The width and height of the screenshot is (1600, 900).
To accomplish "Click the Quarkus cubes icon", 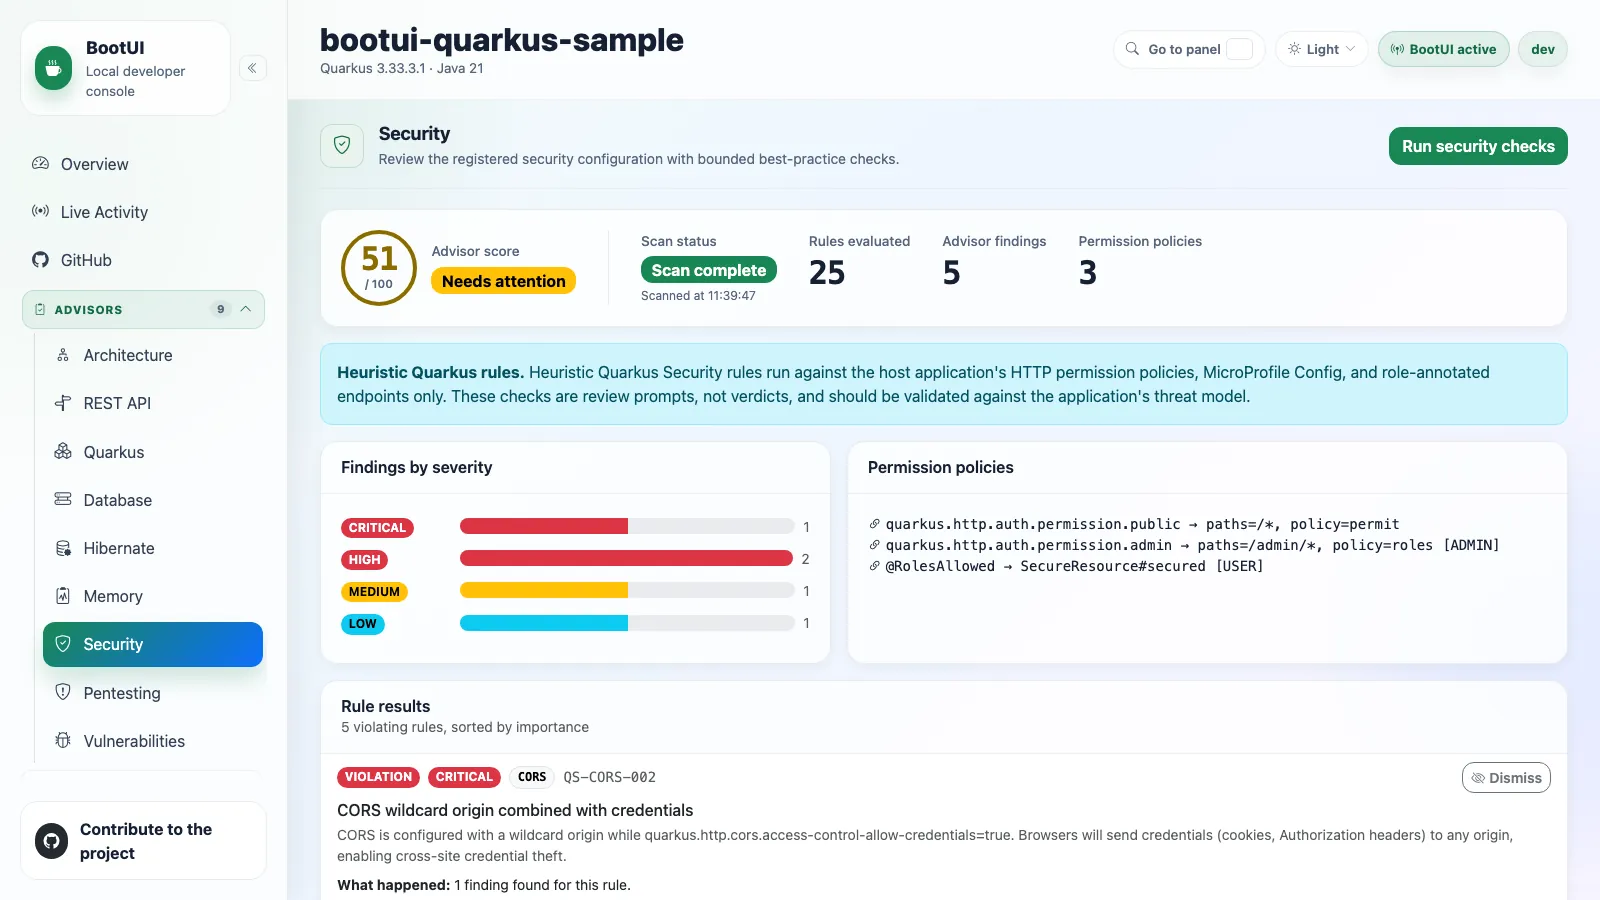I will tap(63, 451).
